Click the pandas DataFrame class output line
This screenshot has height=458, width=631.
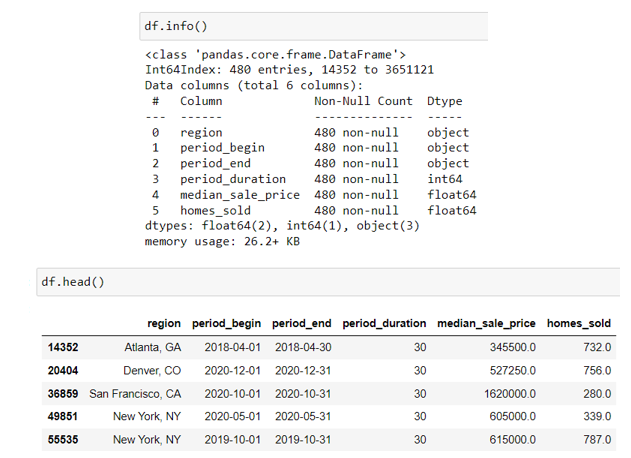(x=275, y=54)
